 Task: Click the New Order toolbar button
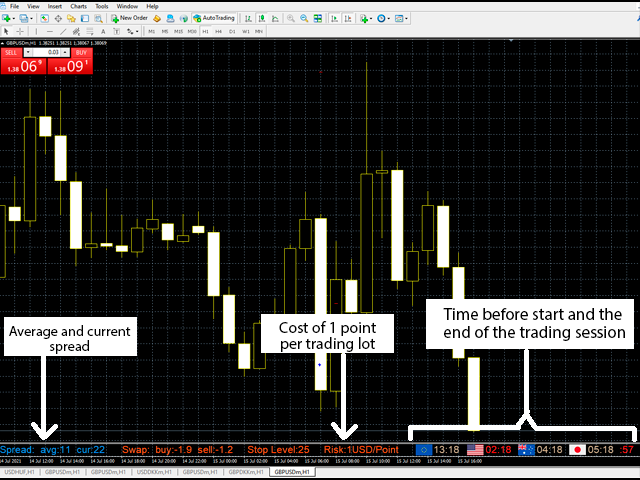pos(129,18)
